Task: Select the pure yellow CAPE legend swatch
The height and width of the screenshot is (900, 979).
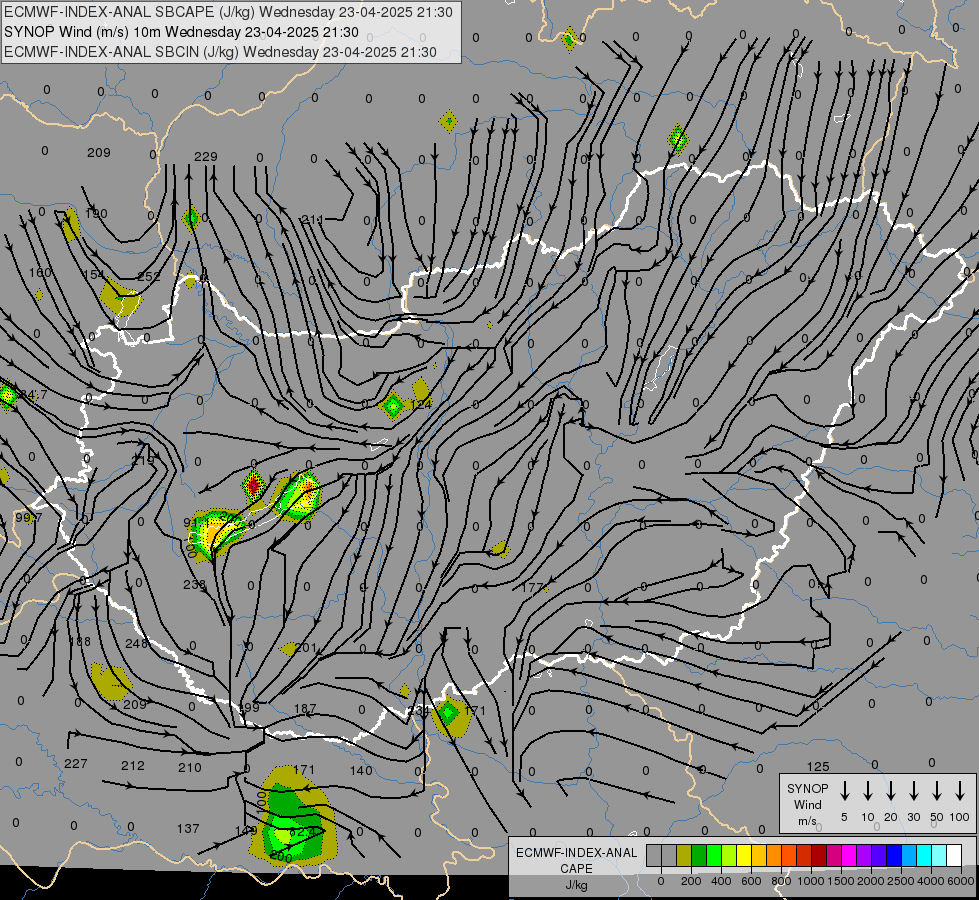Action: 744,856
